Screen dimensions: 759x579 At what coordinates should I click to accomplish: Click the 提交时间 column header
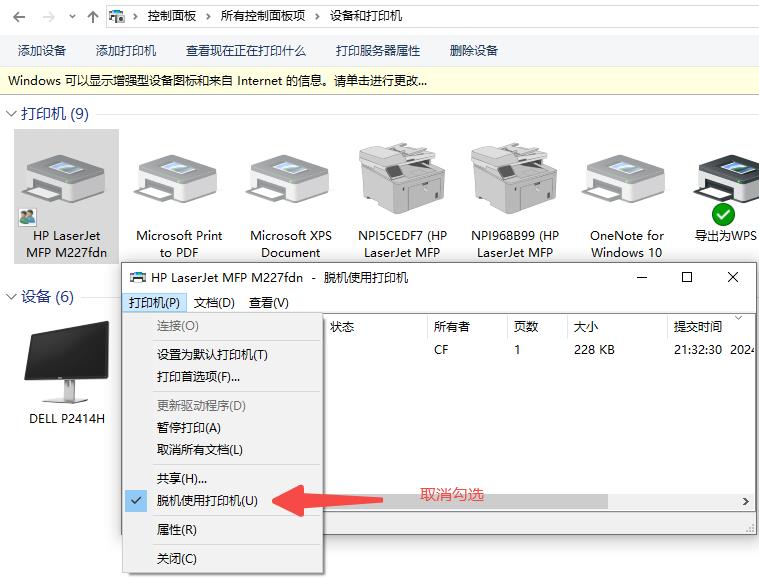click(711, 327)
